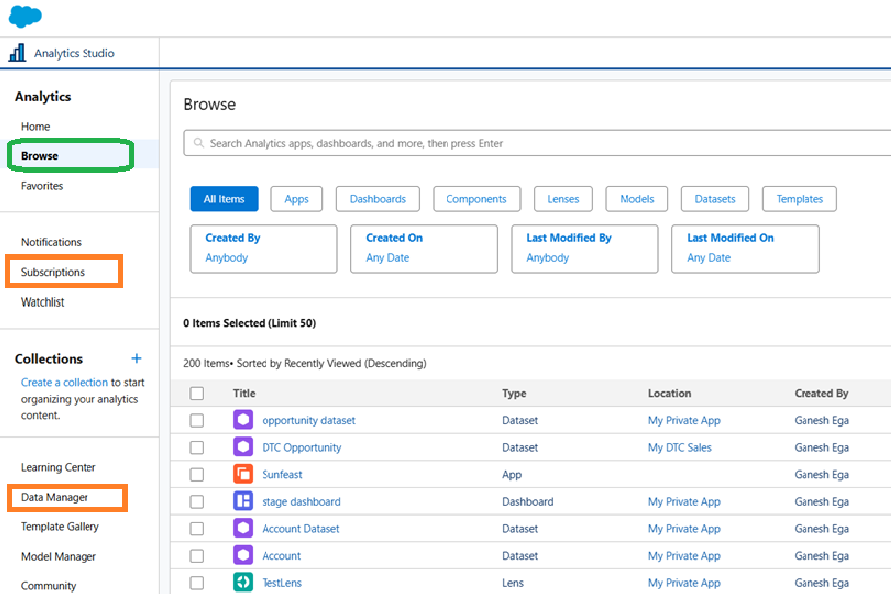
Task: Select the All Items filter tab
Action: click(x=224, y=199)
